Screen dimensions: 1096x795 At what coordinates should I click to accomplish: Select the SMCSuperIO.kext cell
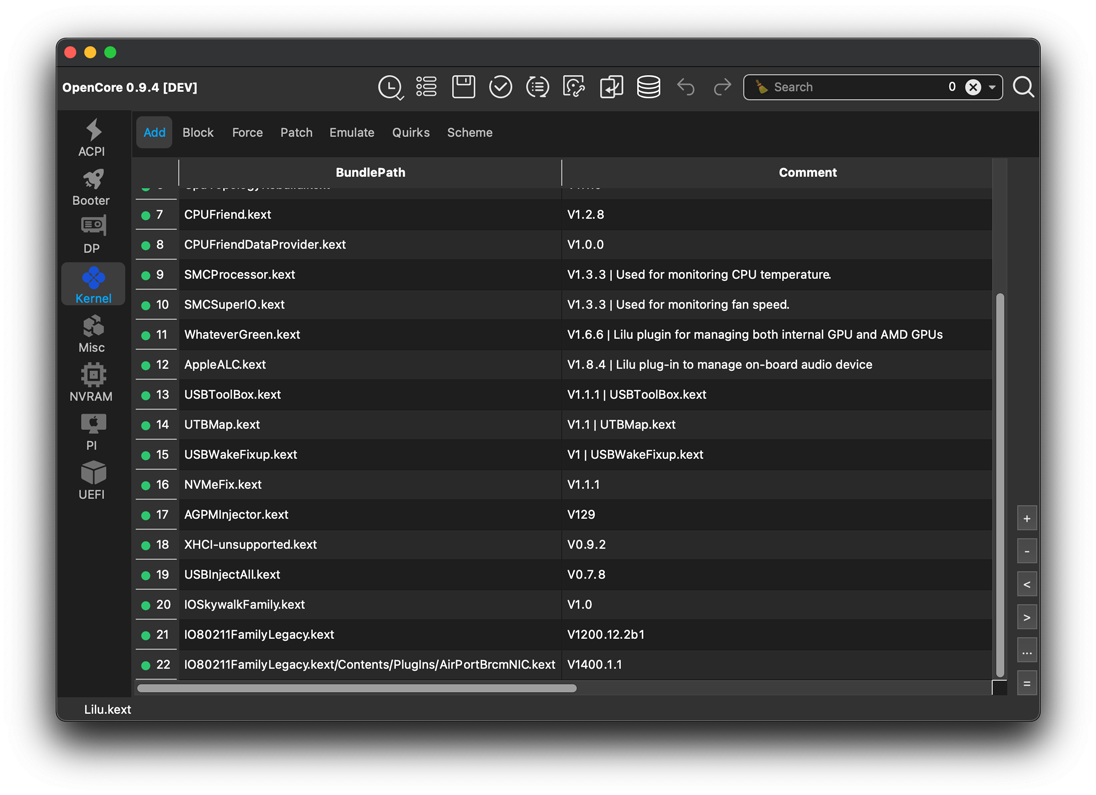coord(370,305)
